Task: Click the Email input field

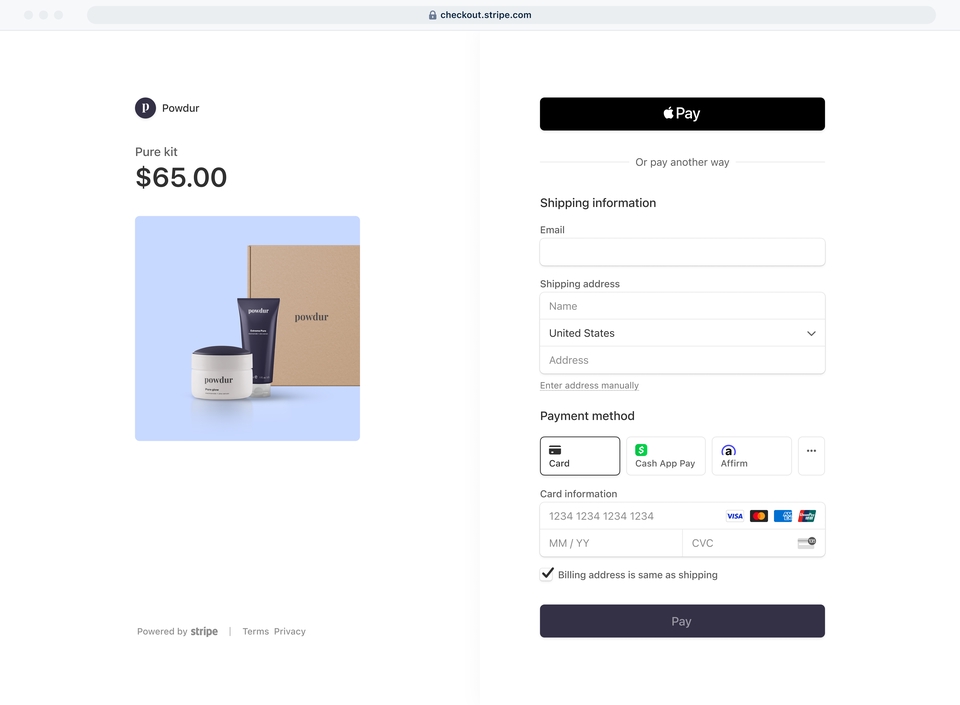Action: click(682, 252)
